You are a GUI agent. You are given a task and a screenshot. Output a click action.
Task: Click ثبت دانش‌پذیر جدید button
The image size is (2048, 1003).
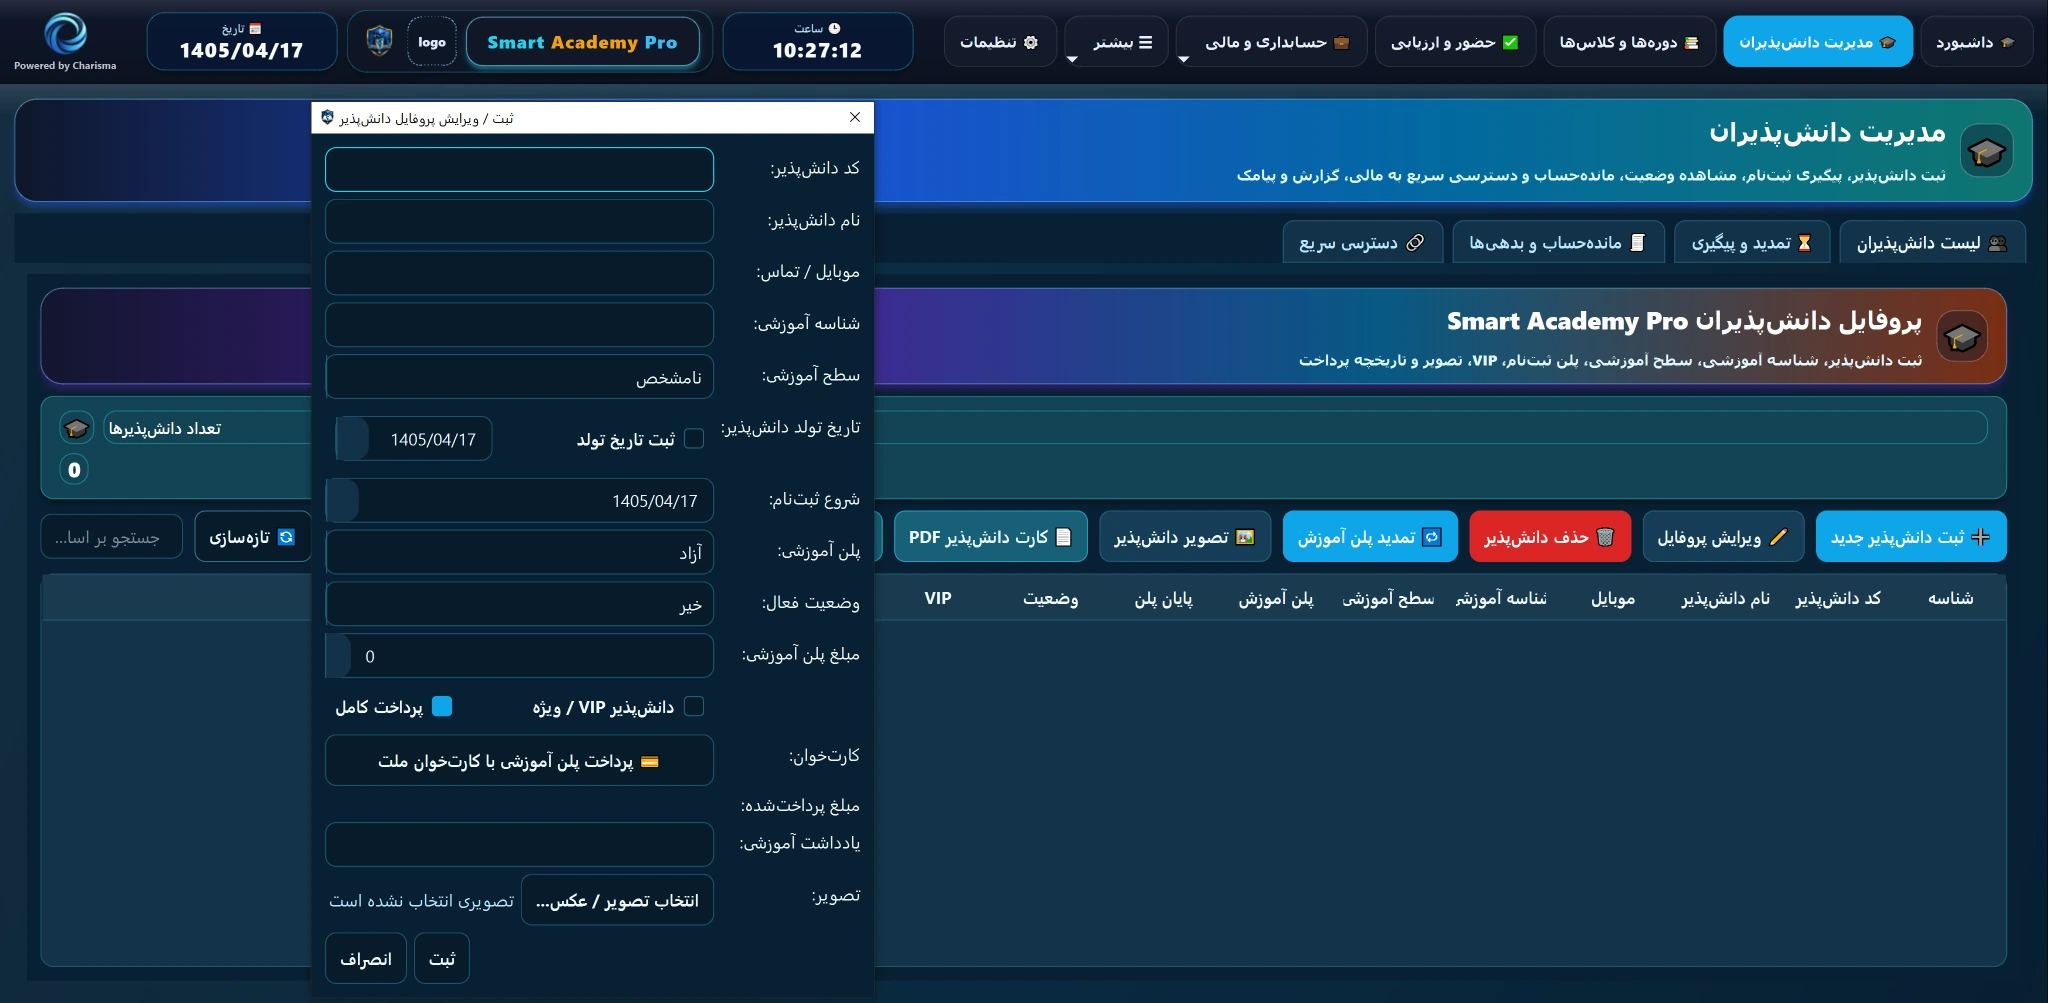[x=1910, y=537]
